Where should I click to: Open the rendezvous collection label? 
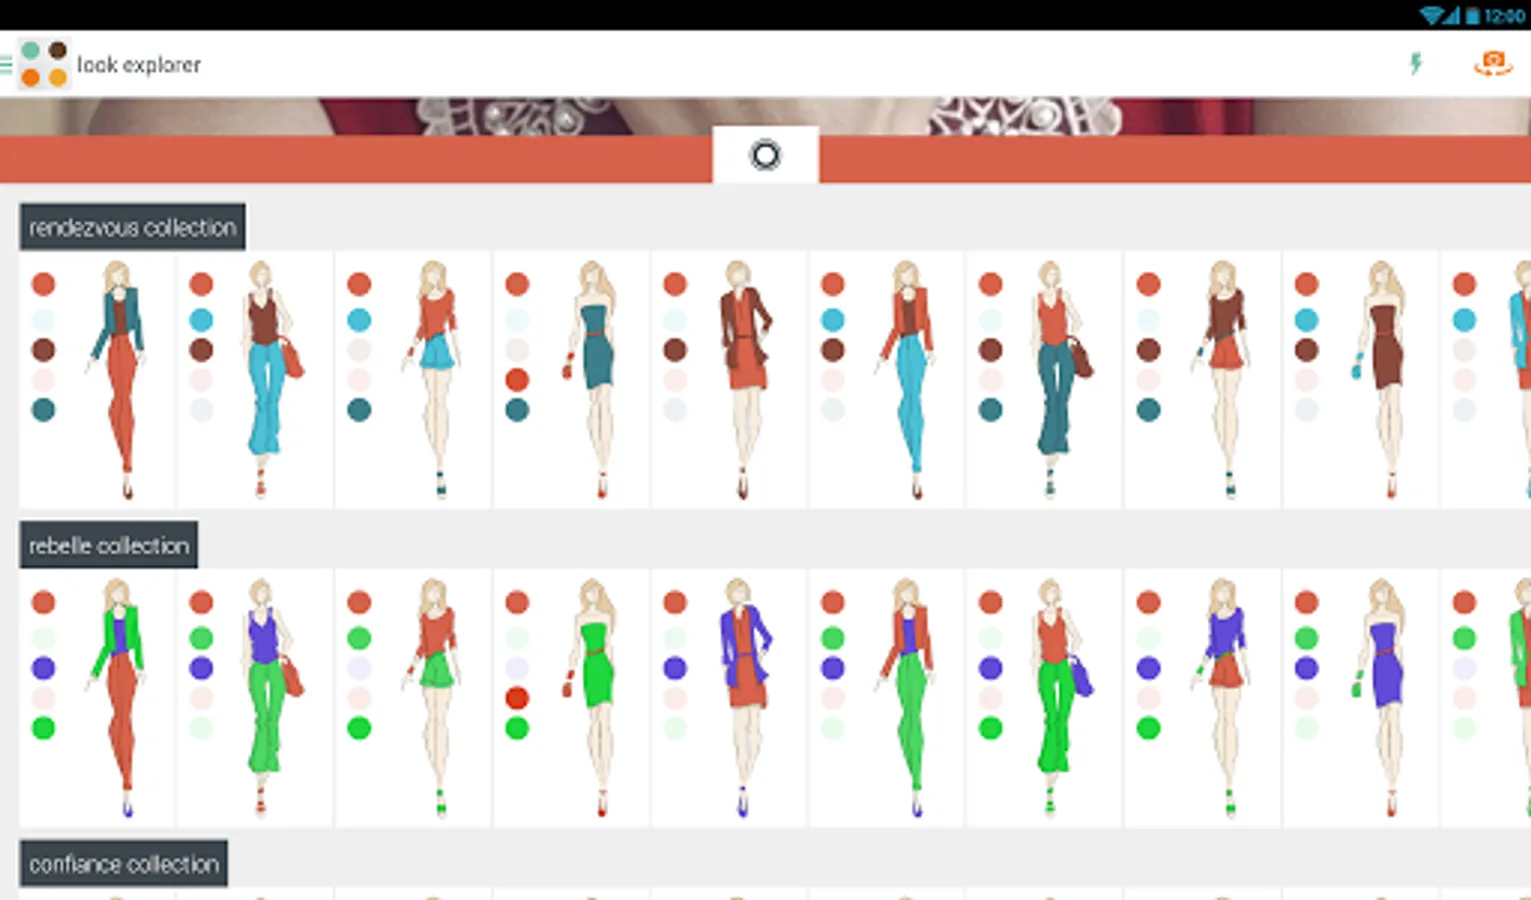pyautogui.click(x=132, y=227)
